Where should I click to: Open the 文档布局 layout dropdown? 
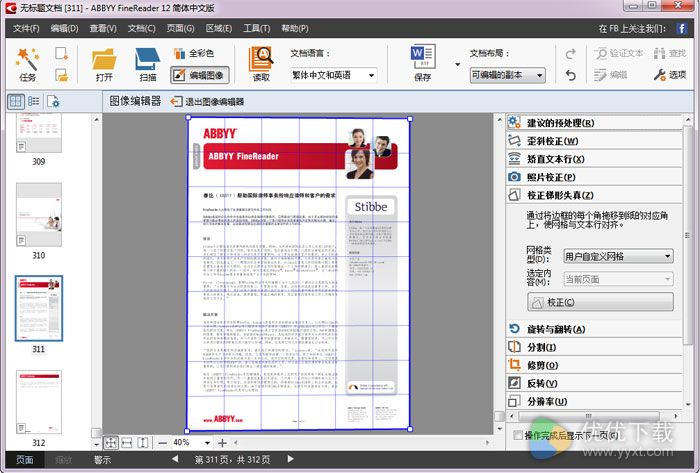coord(508,75)
